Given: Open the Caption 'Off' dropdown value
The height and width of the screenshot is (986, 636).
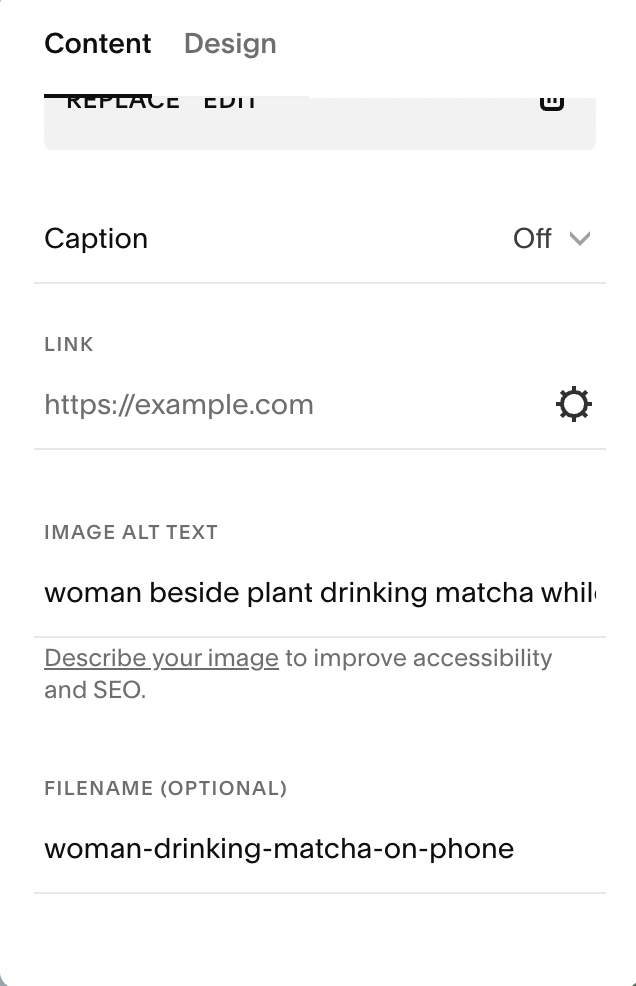Looking at the screenshot, I should pos(532,238).
